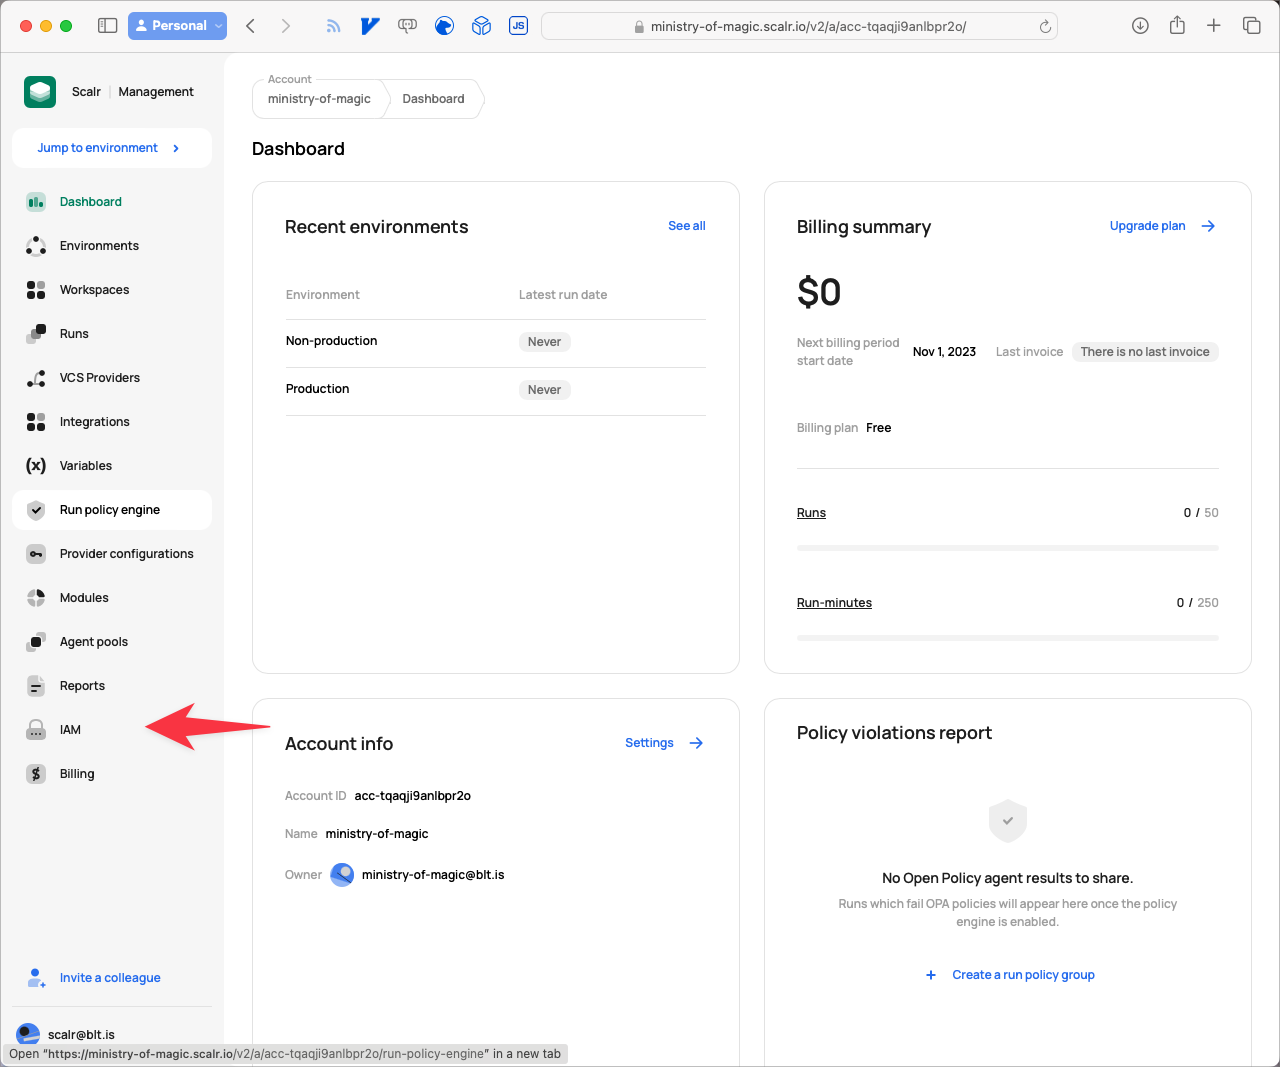1280x1067 pixels.
Task: Click the JS extension icon
Action: pos(518,26)
